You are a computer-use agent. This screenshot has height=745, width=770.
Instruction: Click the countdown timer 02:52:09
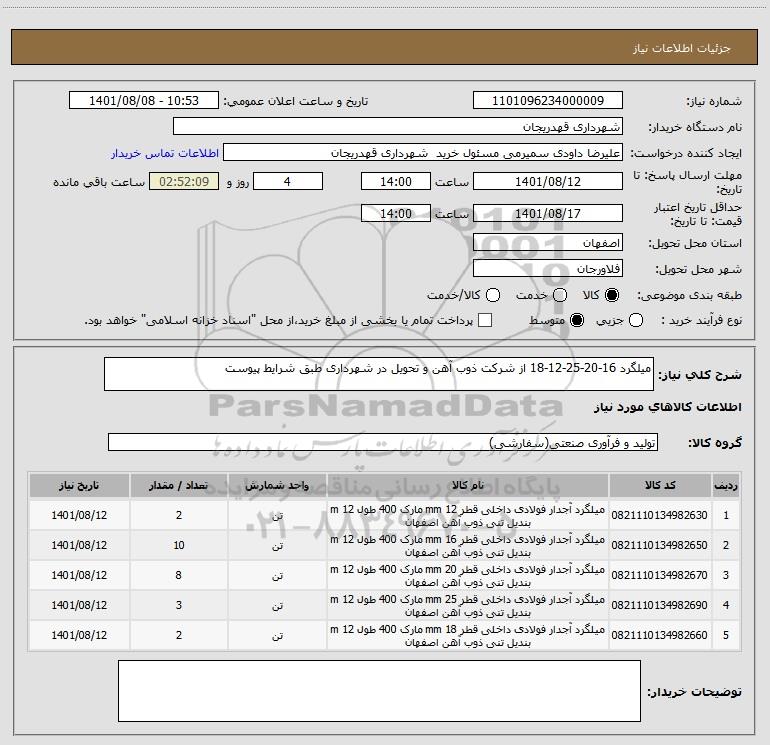(184, 182)
